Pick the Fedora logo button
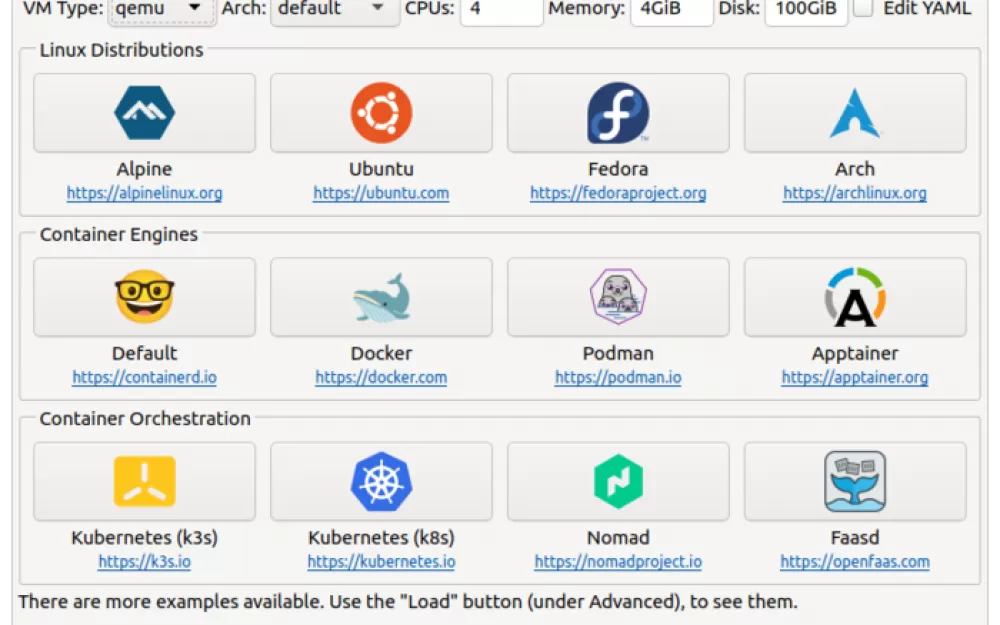Image resolution: width=1000 pixels, height=625 pixels. click(x=618, y=113)
